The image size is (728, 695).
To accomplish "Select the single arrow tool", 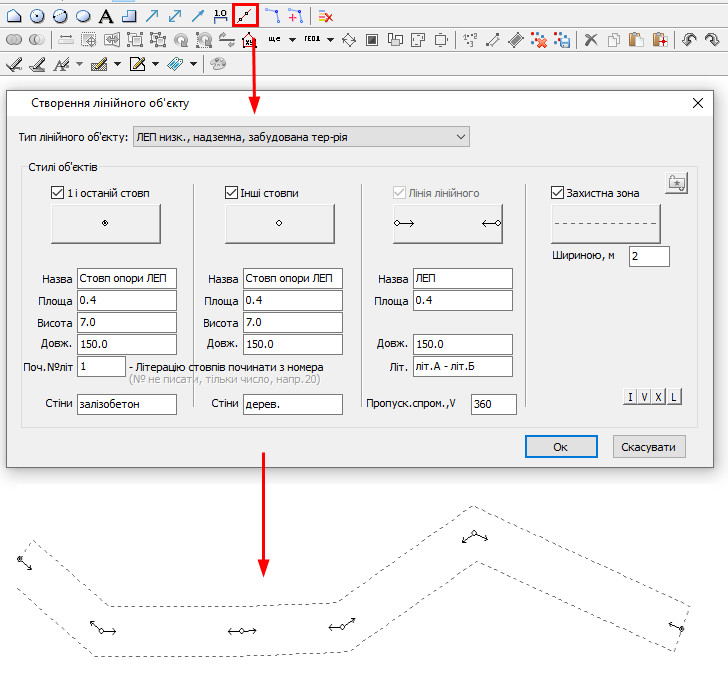I will [x=152, y=16].
